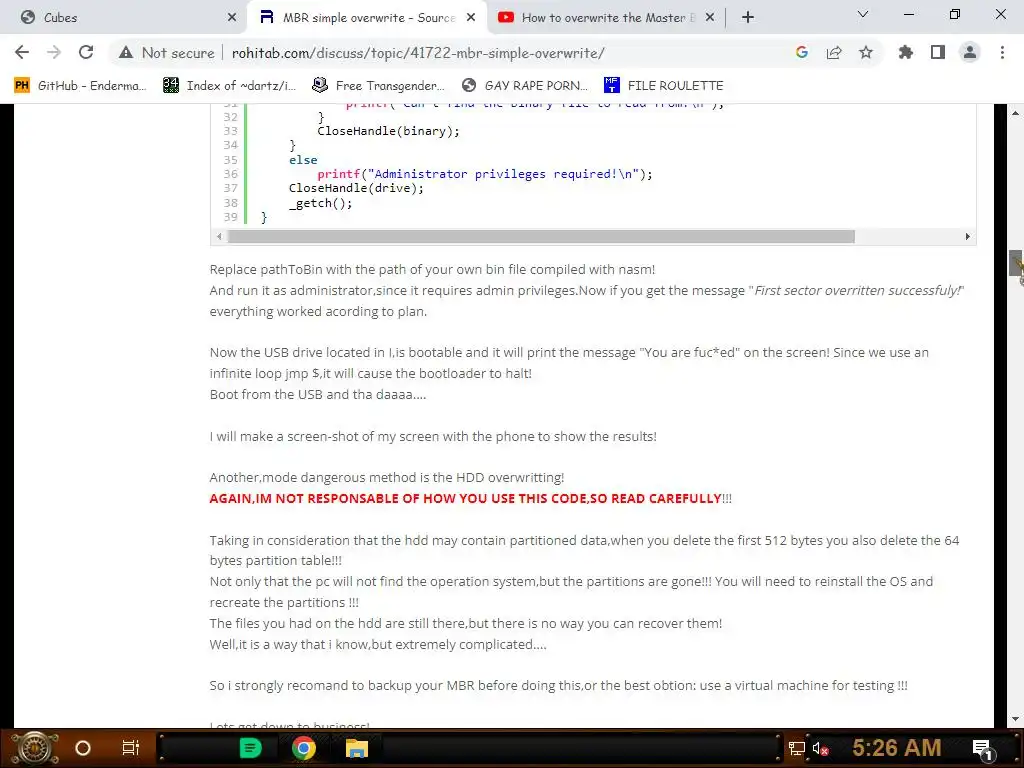This screenshot has height=768, width=1024.
Task: Open the steampunk Start button
Action: click(x=35, y=748)
